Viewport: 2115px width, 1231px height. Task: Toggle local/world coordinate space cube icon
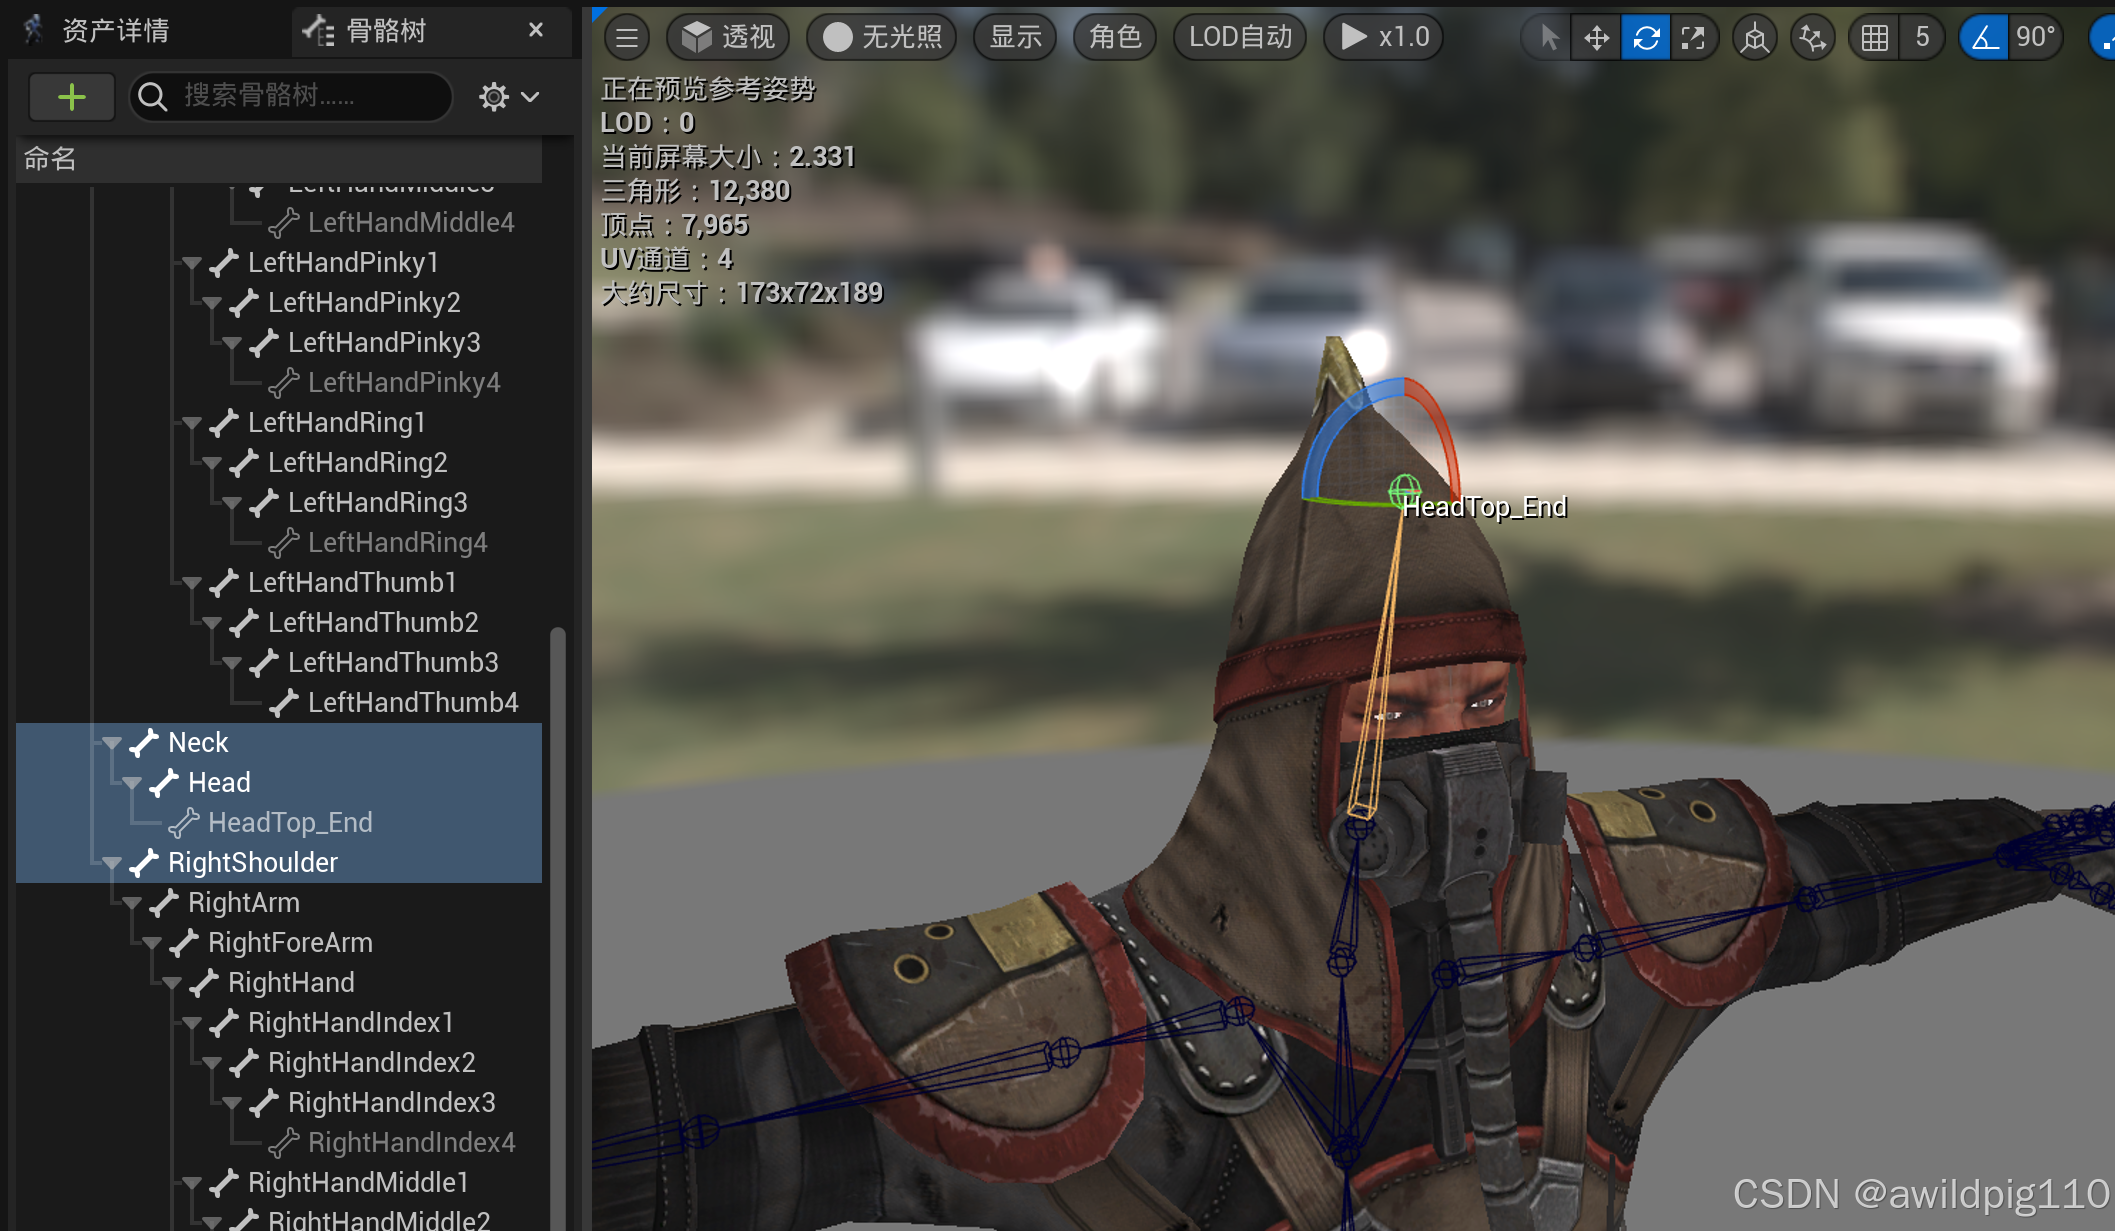coord(1754,38)
